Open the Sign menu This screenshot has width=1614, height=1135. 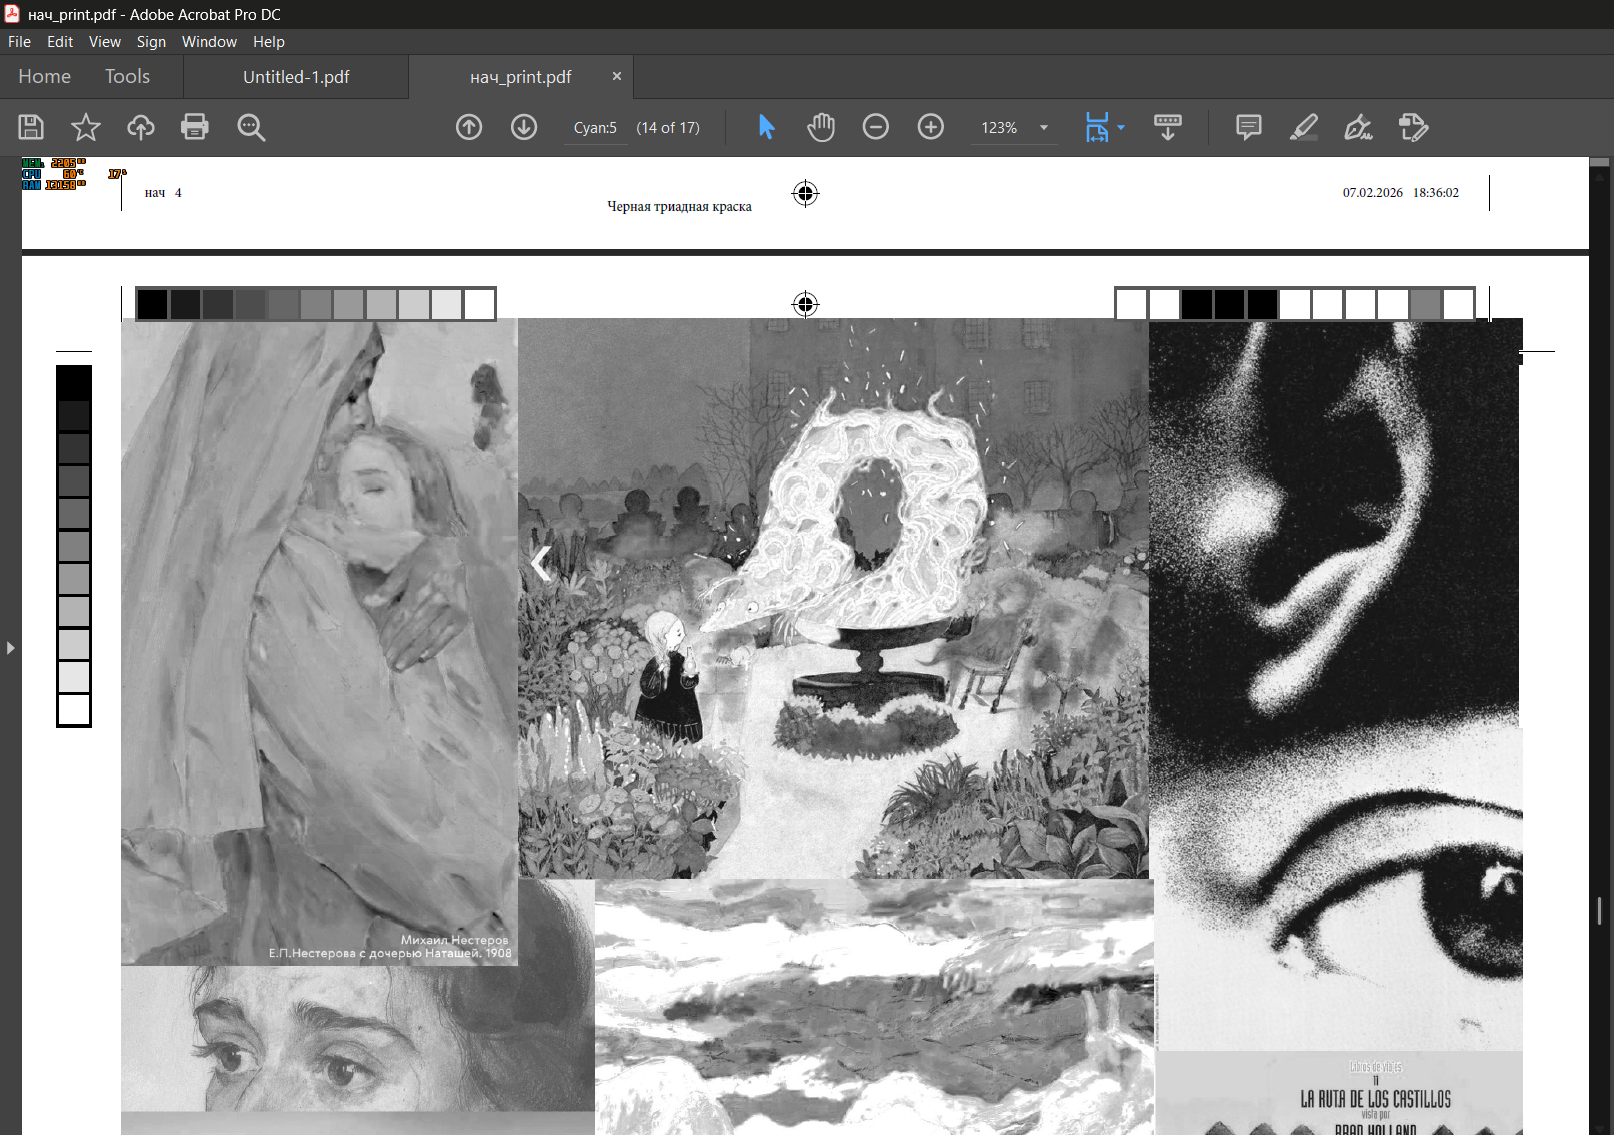pos(151,42)
